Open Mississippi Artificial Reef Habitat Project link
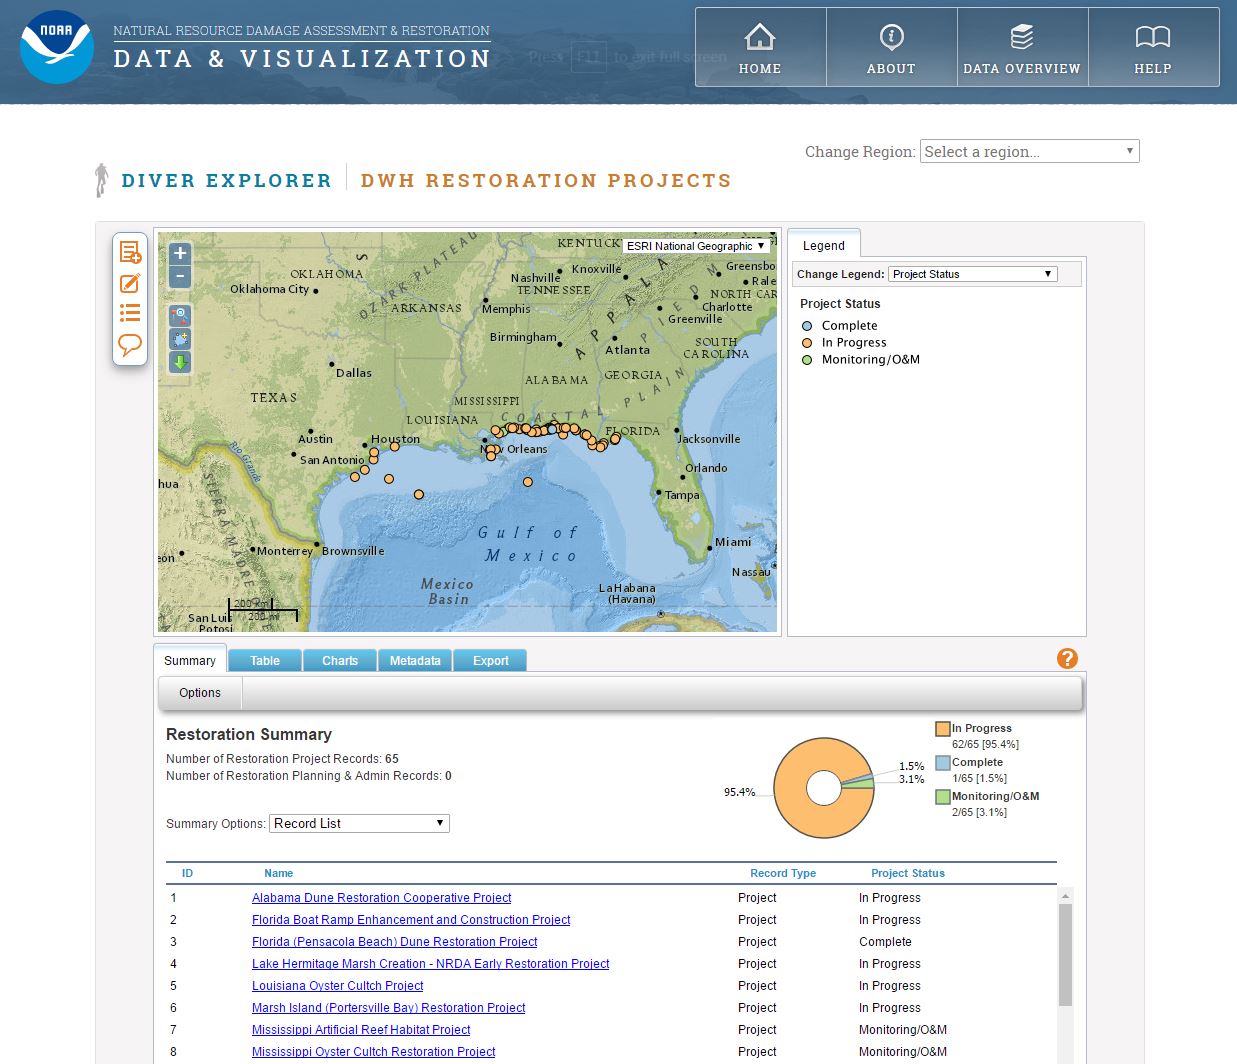This screenshot has height=1064, width=1237. point(361,1030)
